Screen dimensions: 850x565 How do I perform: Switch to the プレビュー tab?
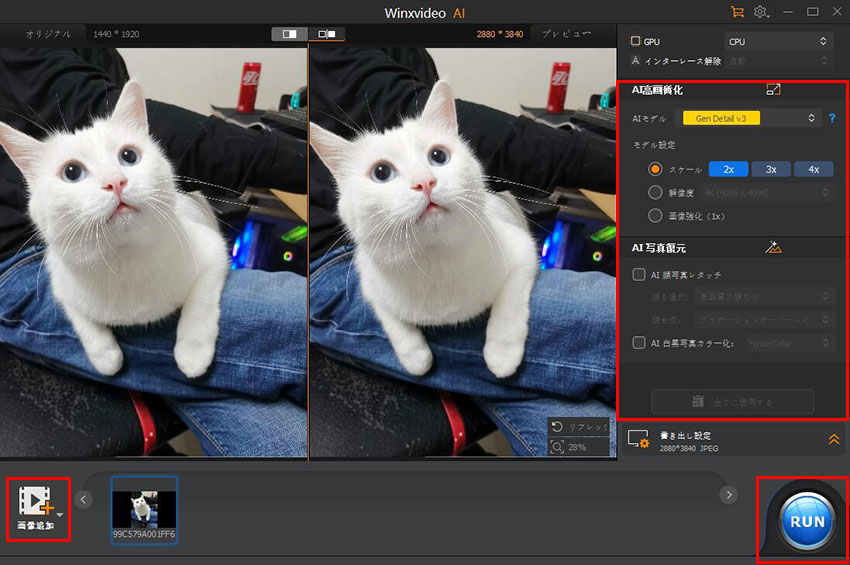coord(566,34)
